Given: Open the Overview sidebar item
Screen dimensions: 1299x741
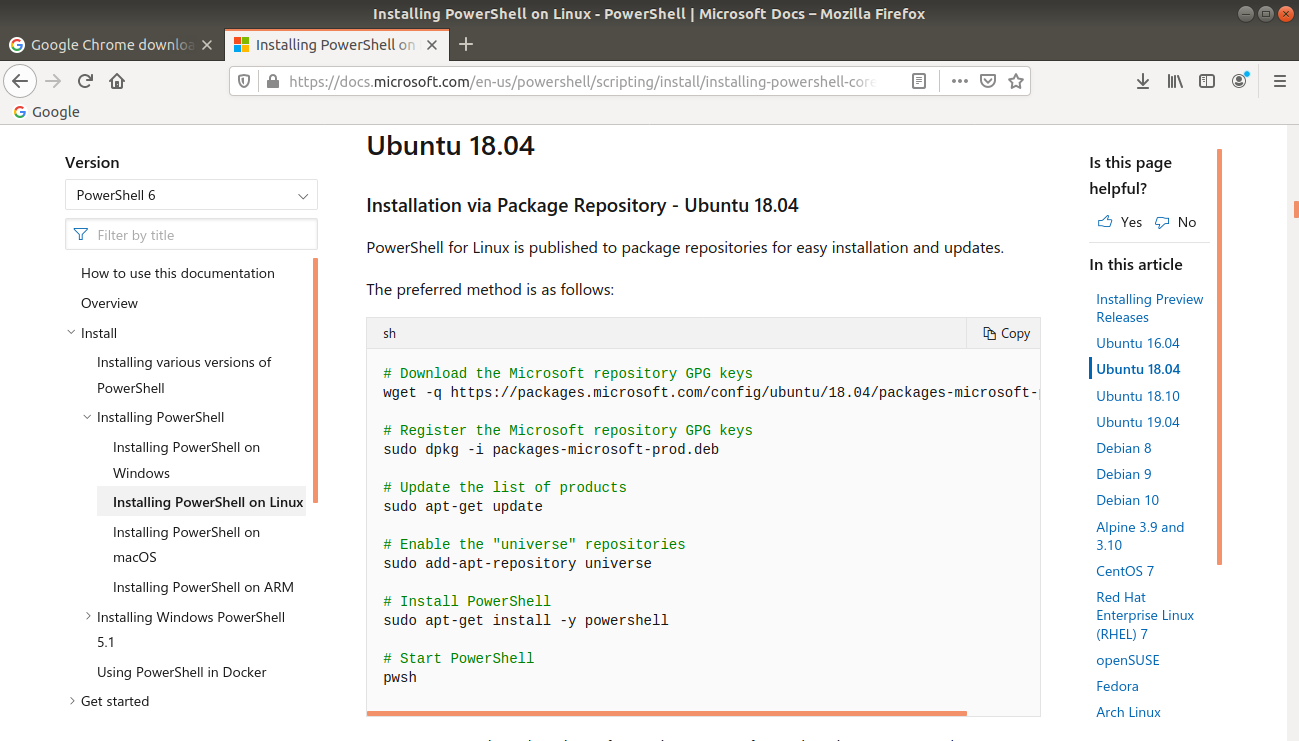Looking at the screenshot, I should tap(109, 303).
